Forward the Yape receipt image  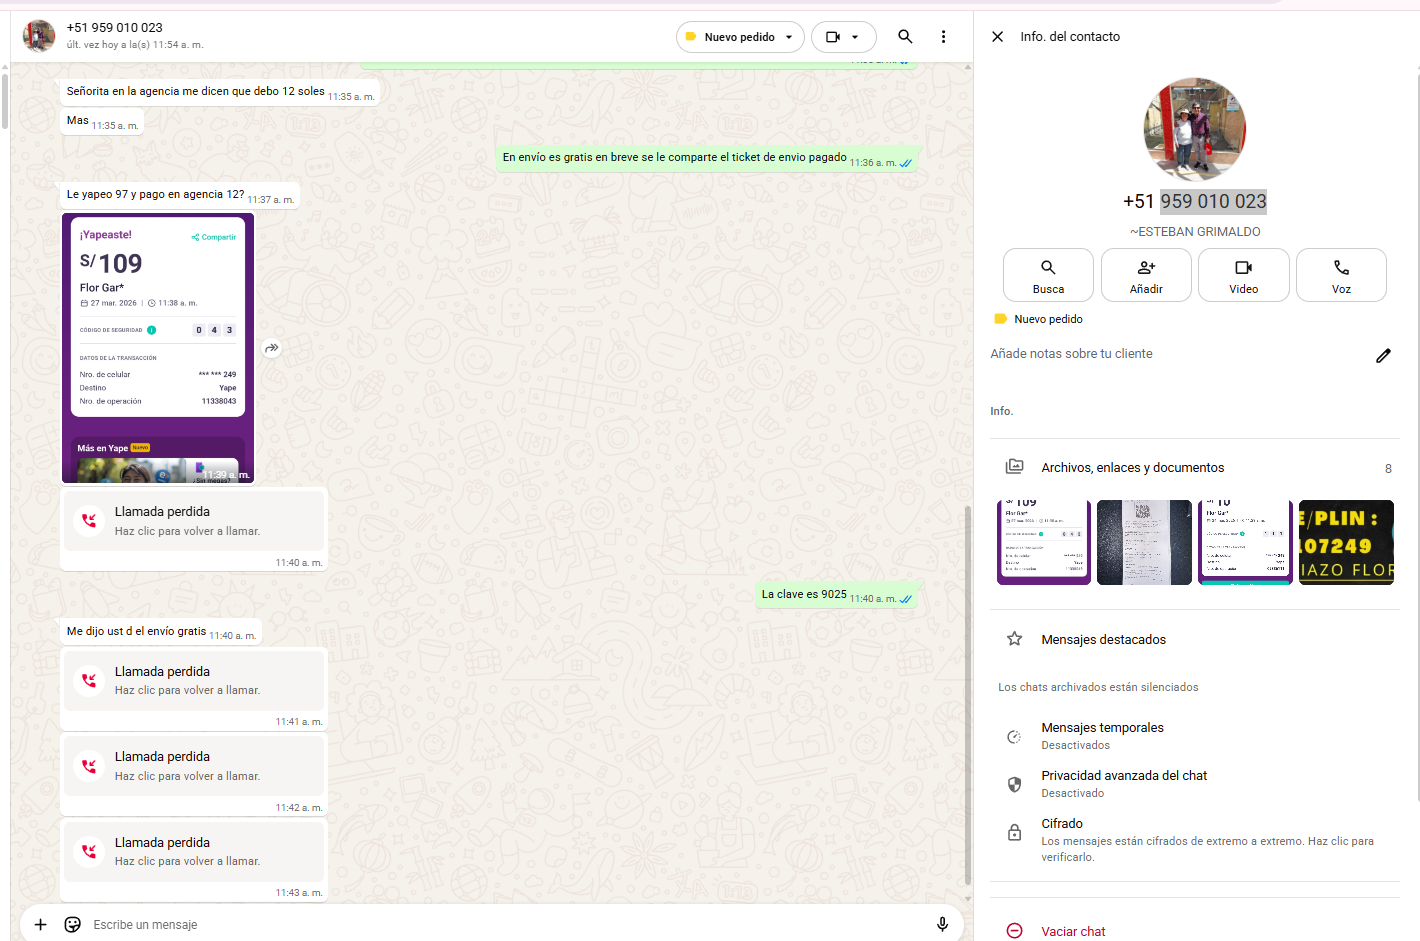click(x=272, y=349)
